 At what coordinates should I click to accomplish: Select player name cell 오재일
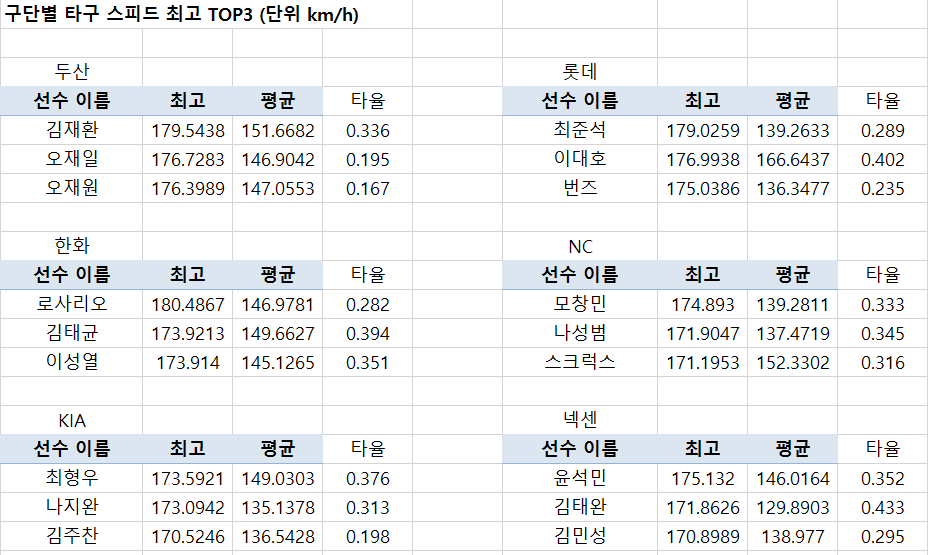(72, 159)
